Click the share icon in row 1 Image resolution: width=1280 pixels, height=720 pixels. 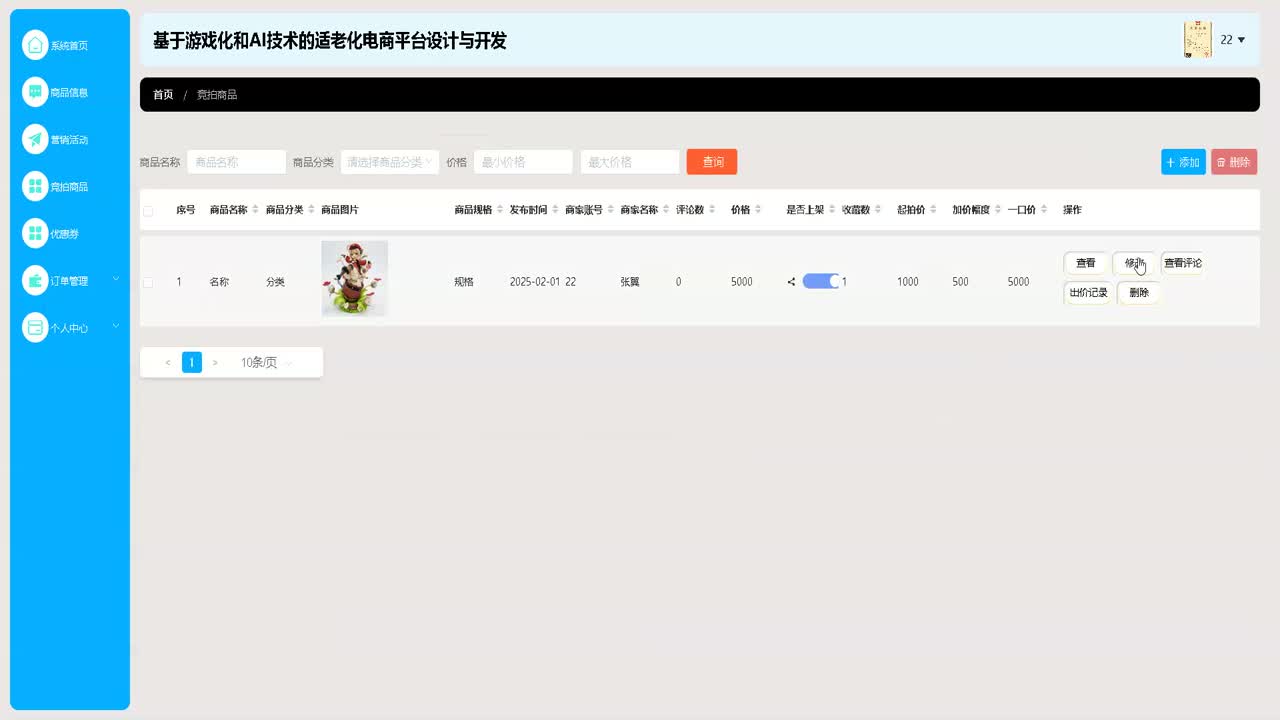click(x=791, y=282)
